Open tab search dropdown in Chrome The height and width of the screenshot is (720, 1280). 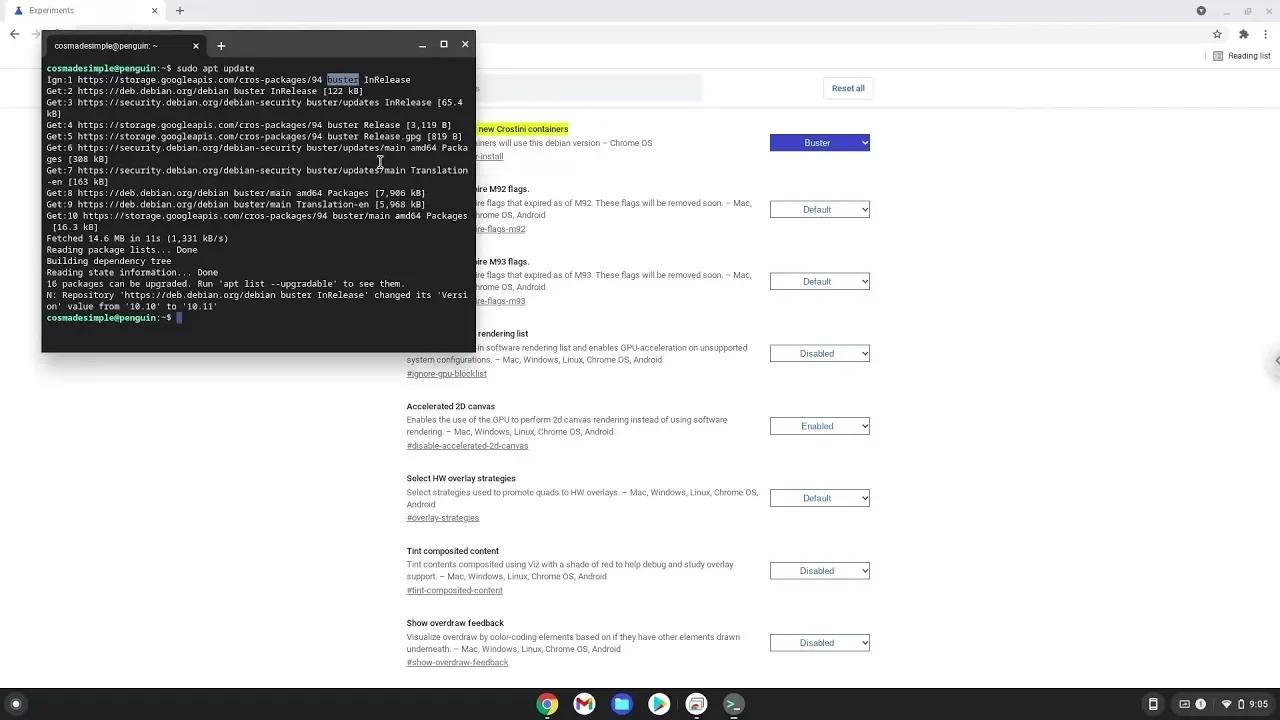1201,11
